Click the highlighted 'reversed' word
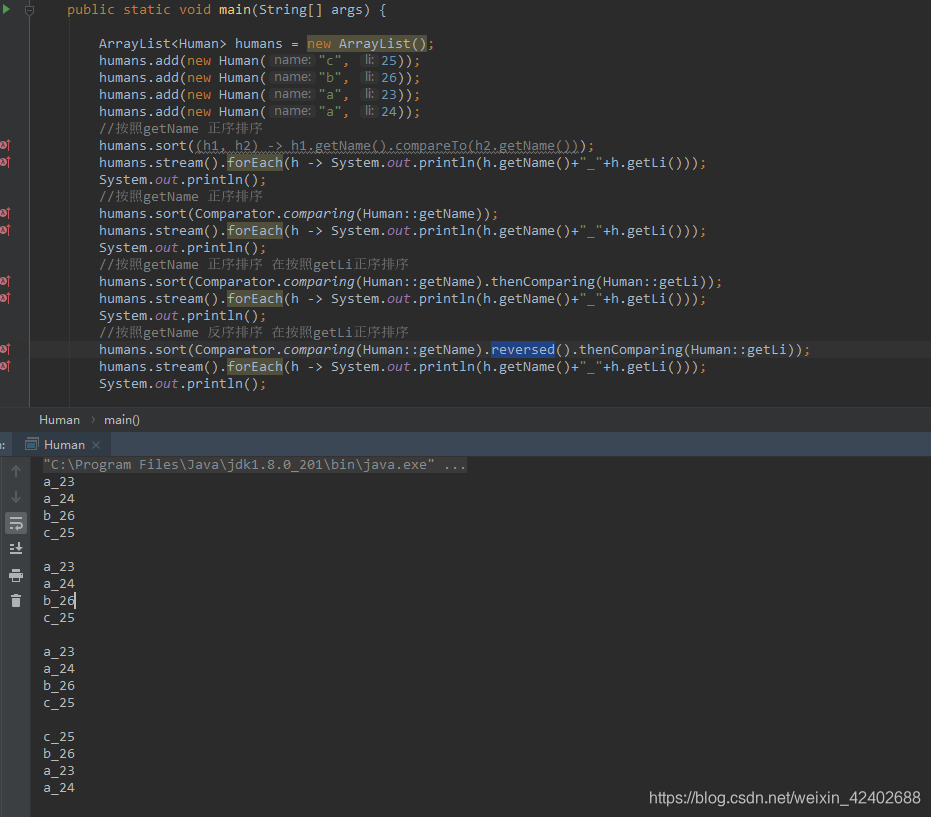The width and height of the screenshot is (931, 817). [x=522, y=350]
